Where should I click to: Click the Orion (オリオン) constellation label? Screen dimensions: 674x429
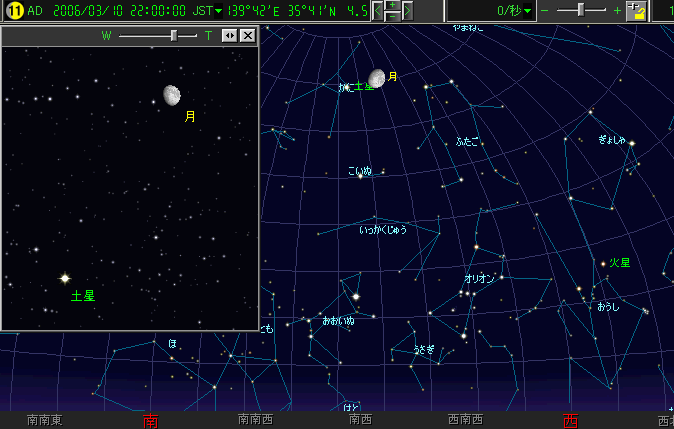pos(479,279)
